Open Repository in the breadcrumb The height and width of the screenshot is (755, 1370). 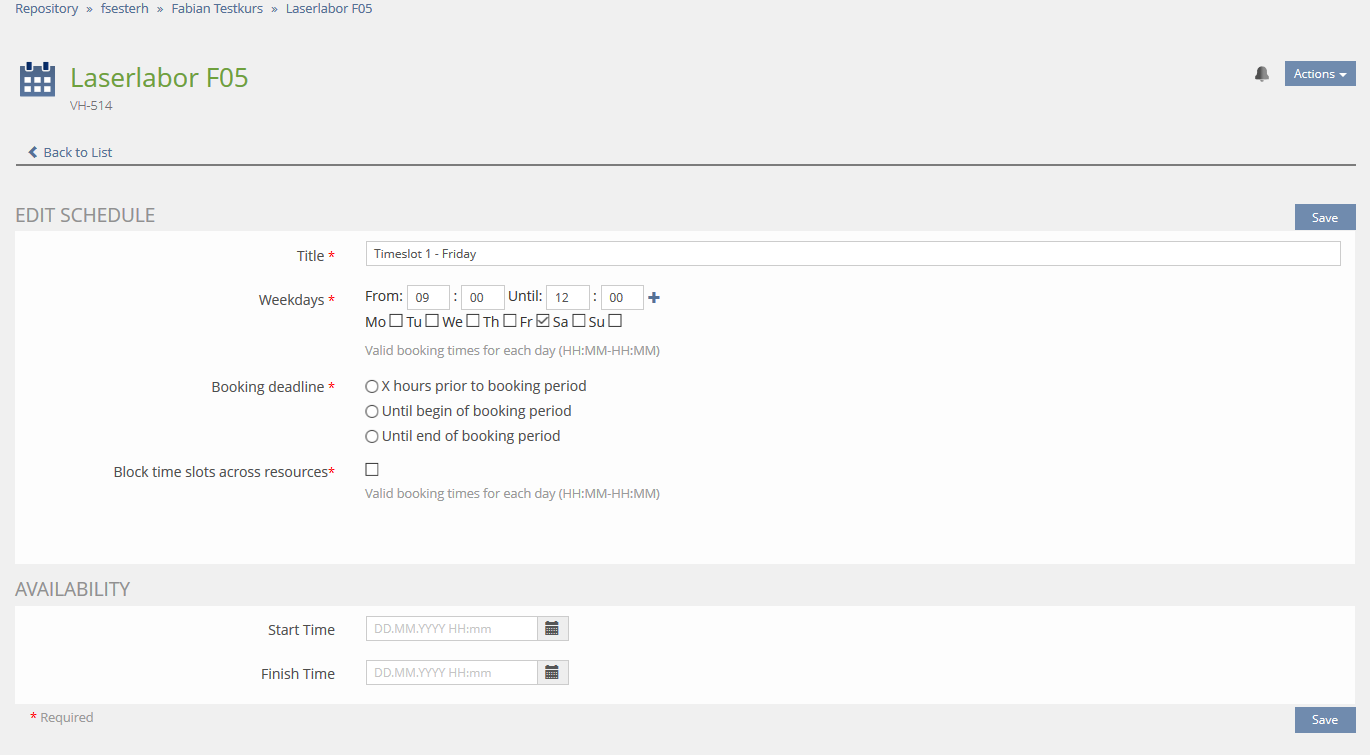click(46, 9)
